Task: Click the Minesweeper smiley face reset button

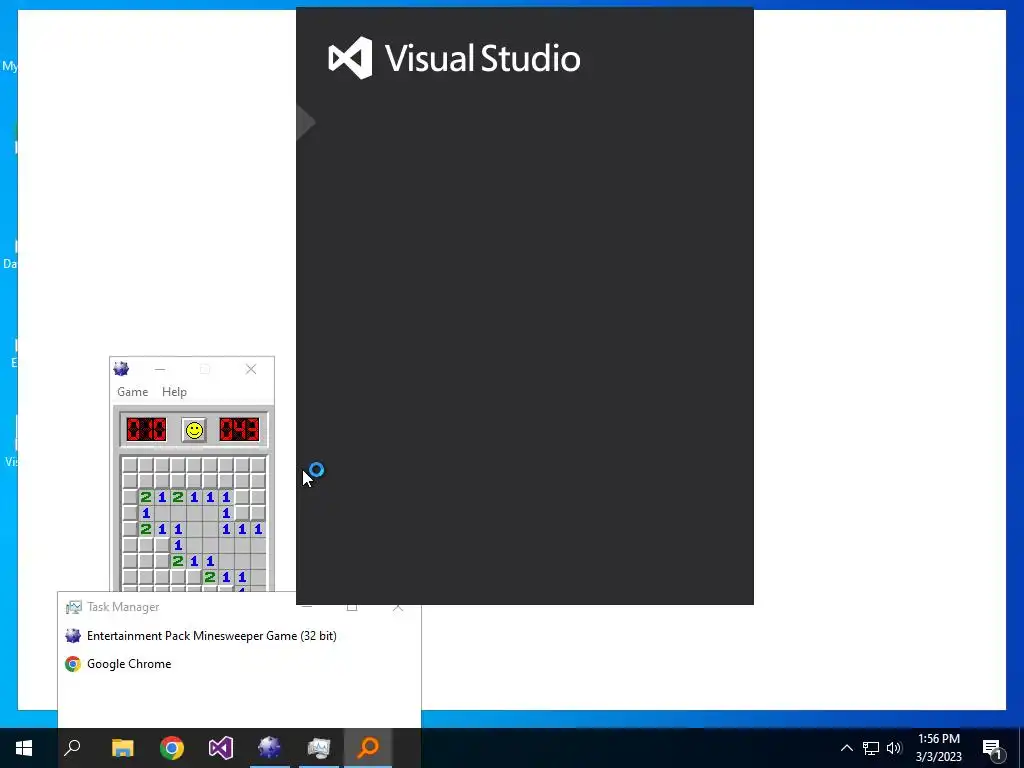Action: [194, 430]
